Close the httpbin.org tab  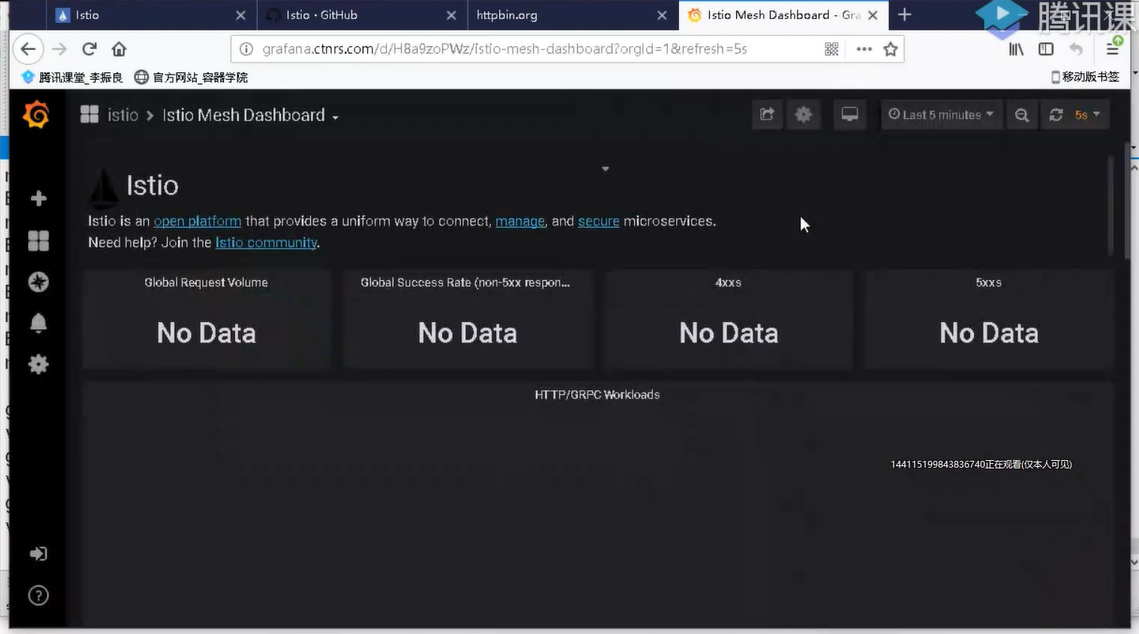click(662, 15)
